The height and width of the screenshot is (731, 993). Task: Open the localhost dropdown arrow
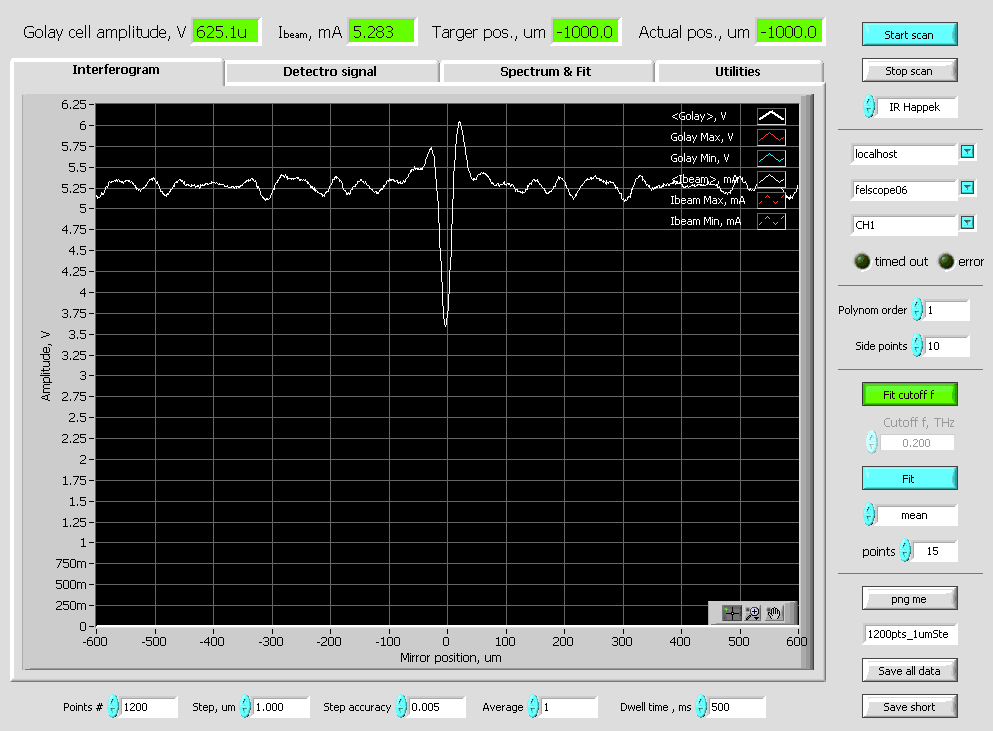[x=967, y=151]
